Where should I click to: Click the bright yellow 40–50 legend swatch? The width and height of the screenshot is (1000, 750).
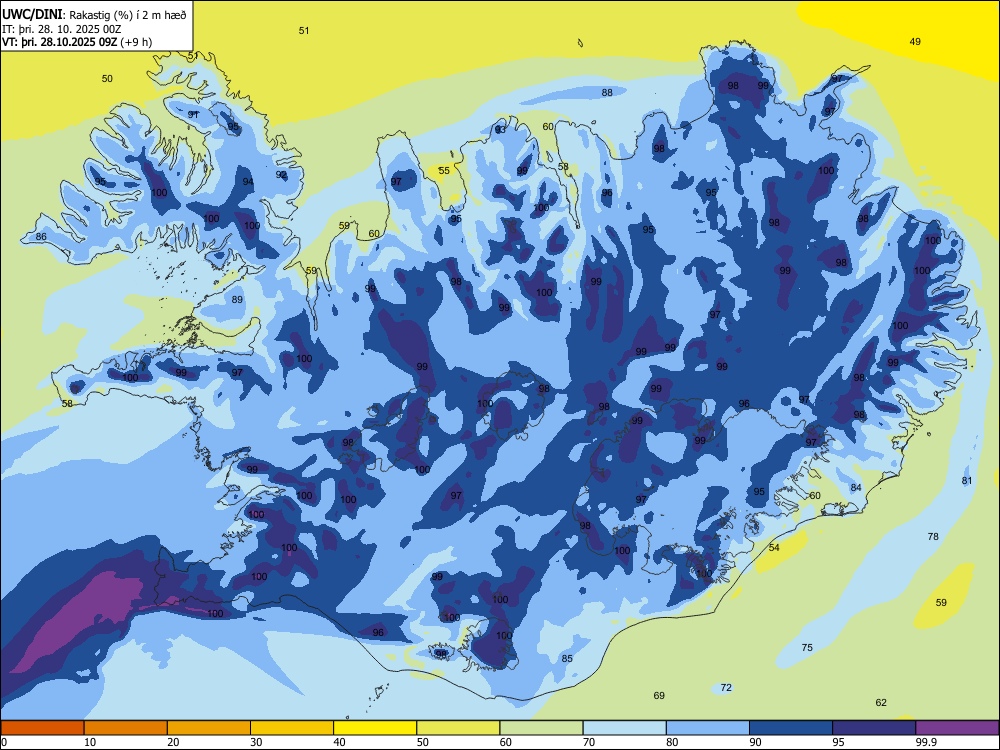[x=375, y=728]
